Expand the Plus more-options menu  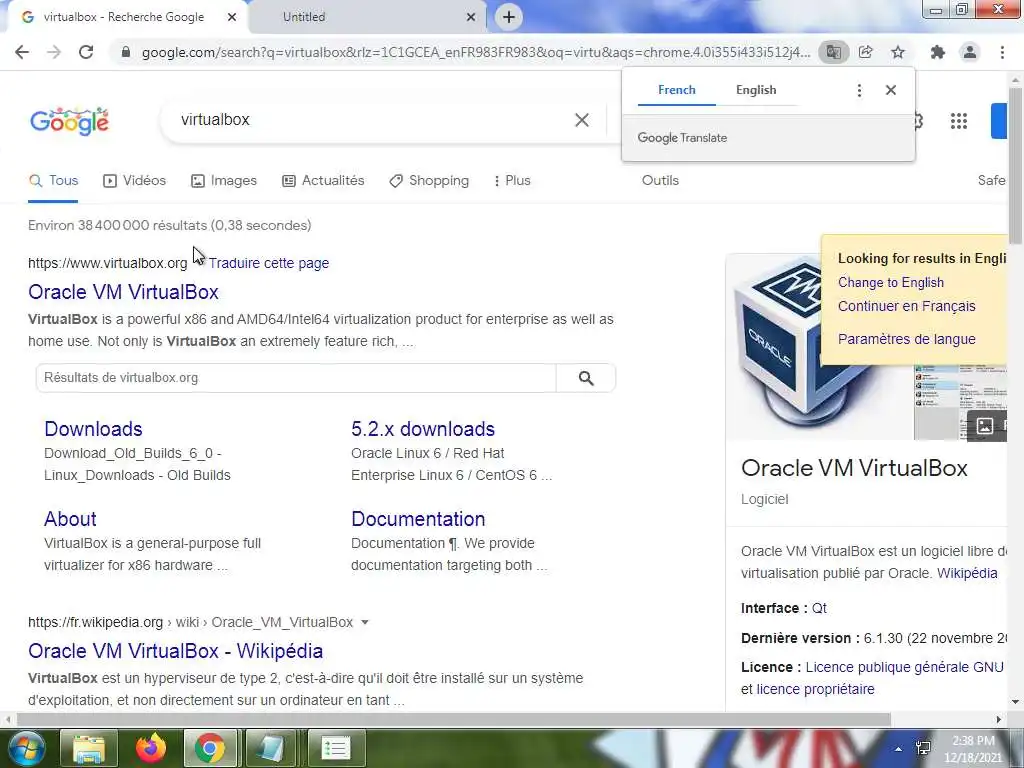point(513,181)
